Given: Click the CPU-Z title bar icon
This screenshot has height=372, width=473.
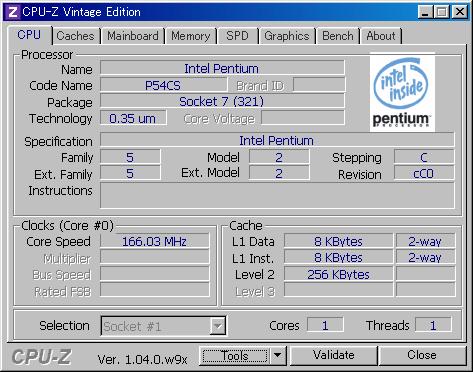Looking at the screenshot, I should click(13, 12).
